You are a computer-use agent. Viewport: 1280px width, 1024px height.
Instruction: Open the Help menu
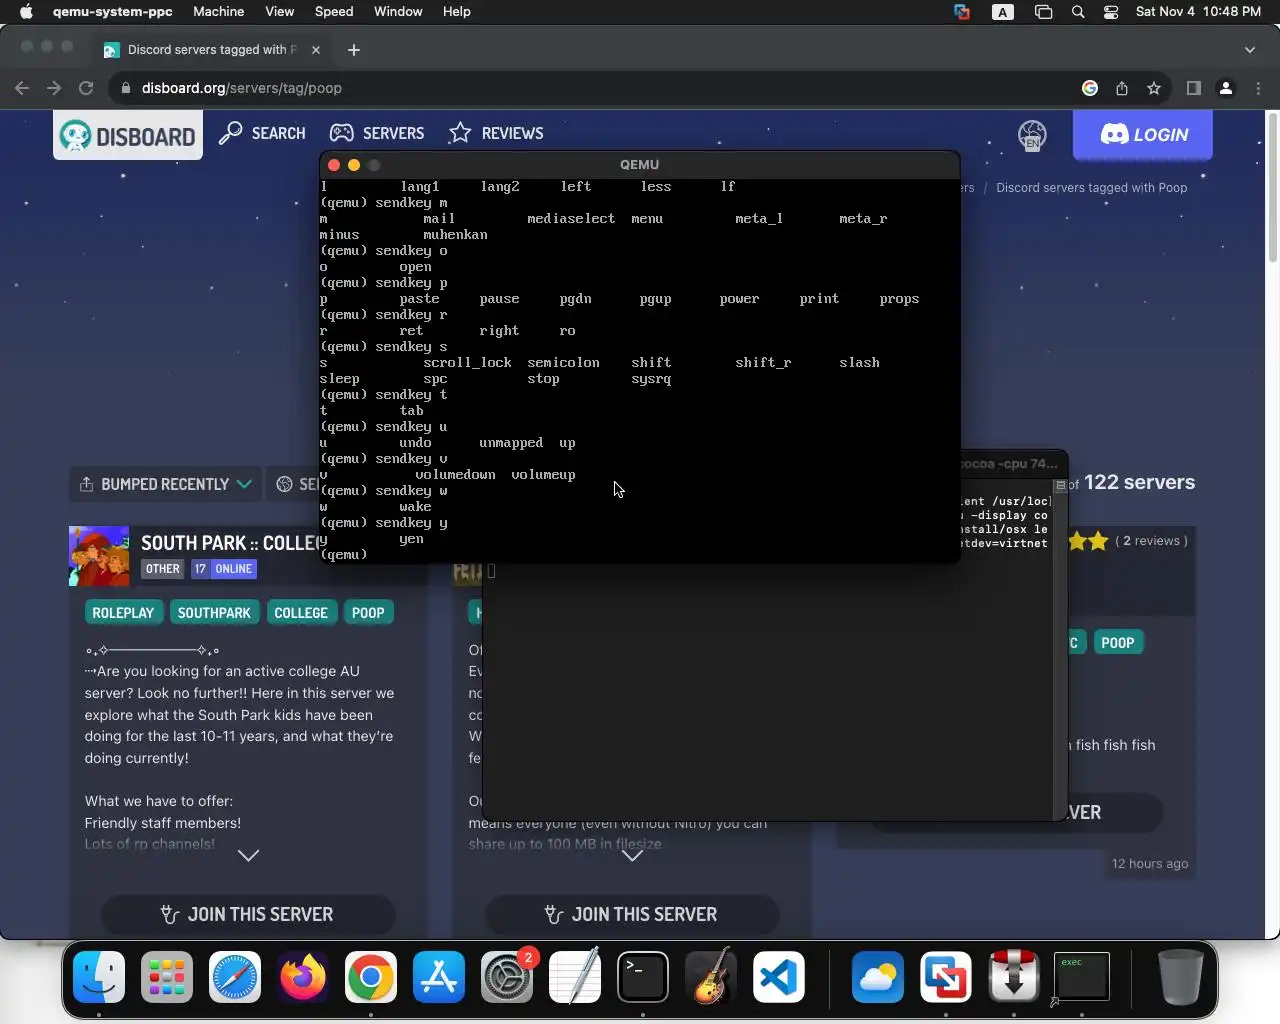click(x=456, y=12)
